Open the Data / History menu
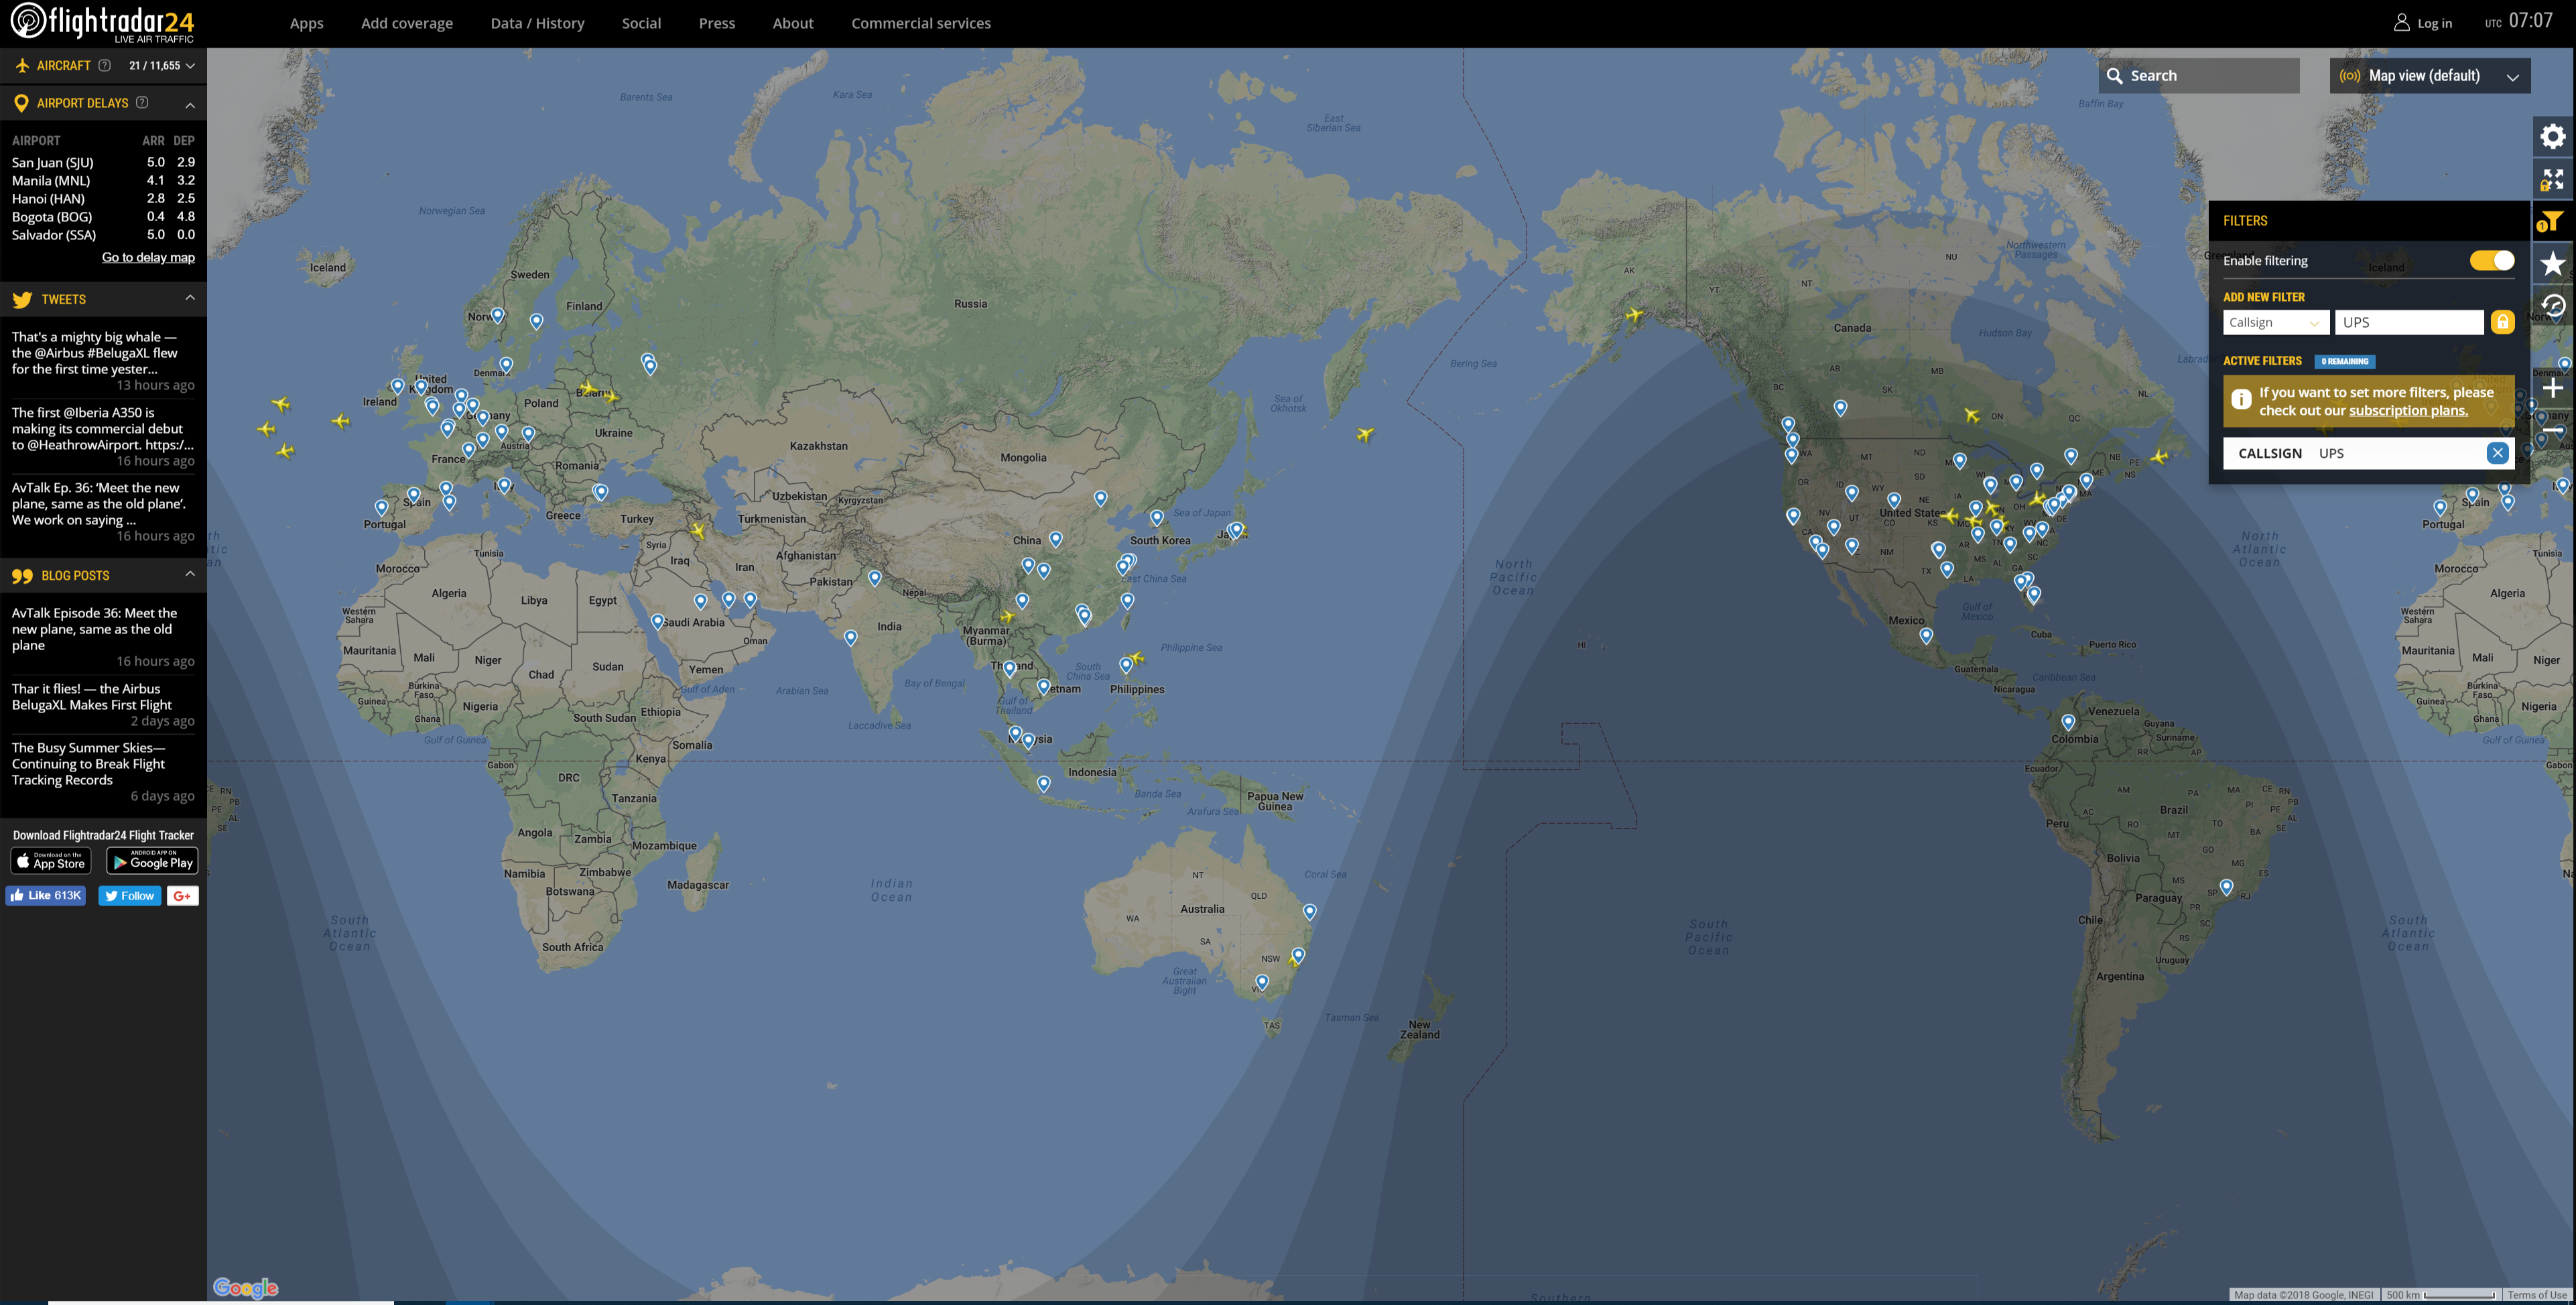The height and width of the screenshot is (1305, 2576). coord(537,23)
